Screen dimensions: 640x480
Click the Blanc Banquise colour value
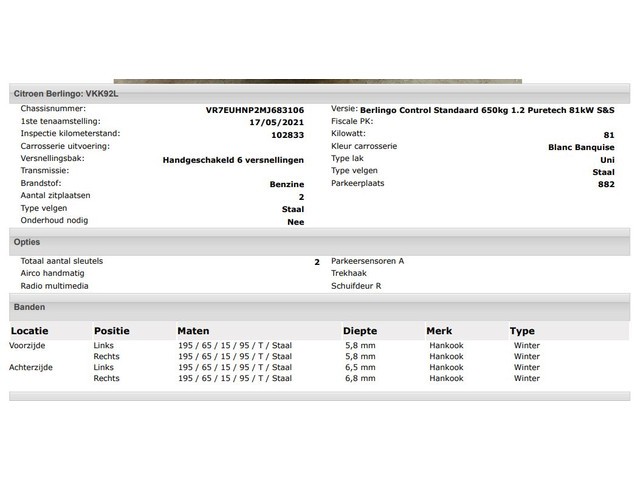(x=581, y=147)
